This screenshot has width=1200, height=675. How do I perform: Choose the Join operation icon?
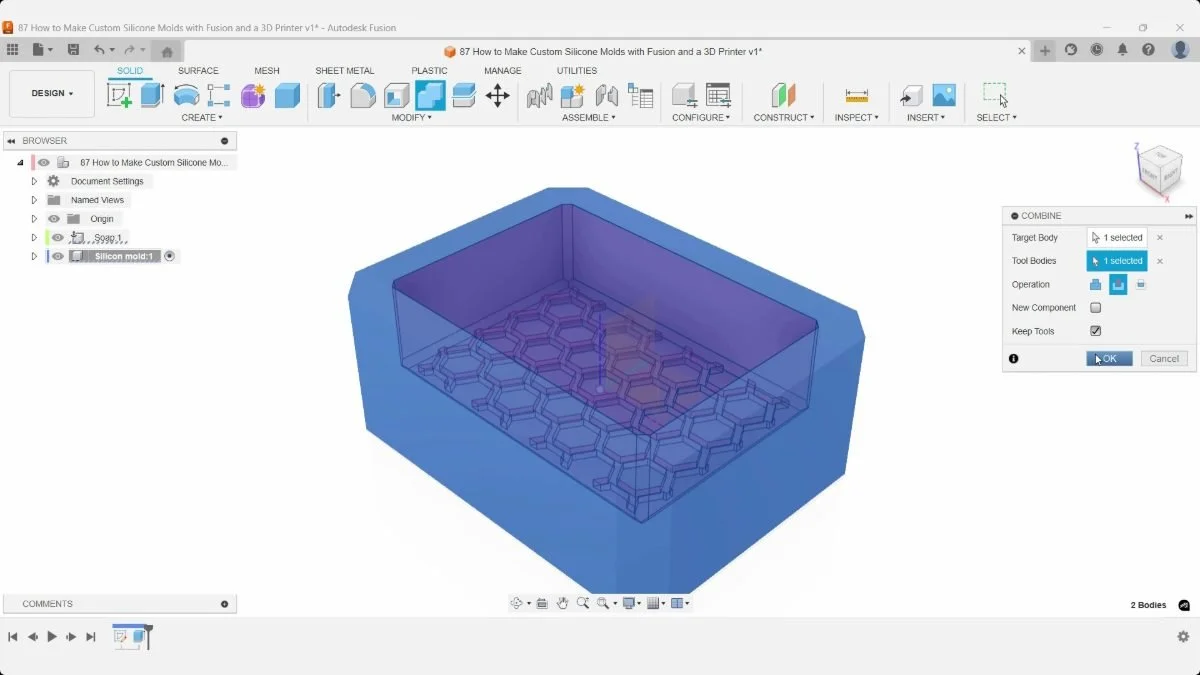tap(1095, 284)
